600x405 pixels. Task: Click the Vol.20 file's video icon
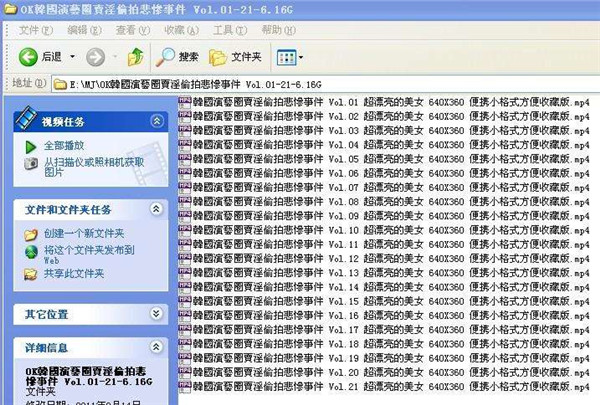point(185,372)
